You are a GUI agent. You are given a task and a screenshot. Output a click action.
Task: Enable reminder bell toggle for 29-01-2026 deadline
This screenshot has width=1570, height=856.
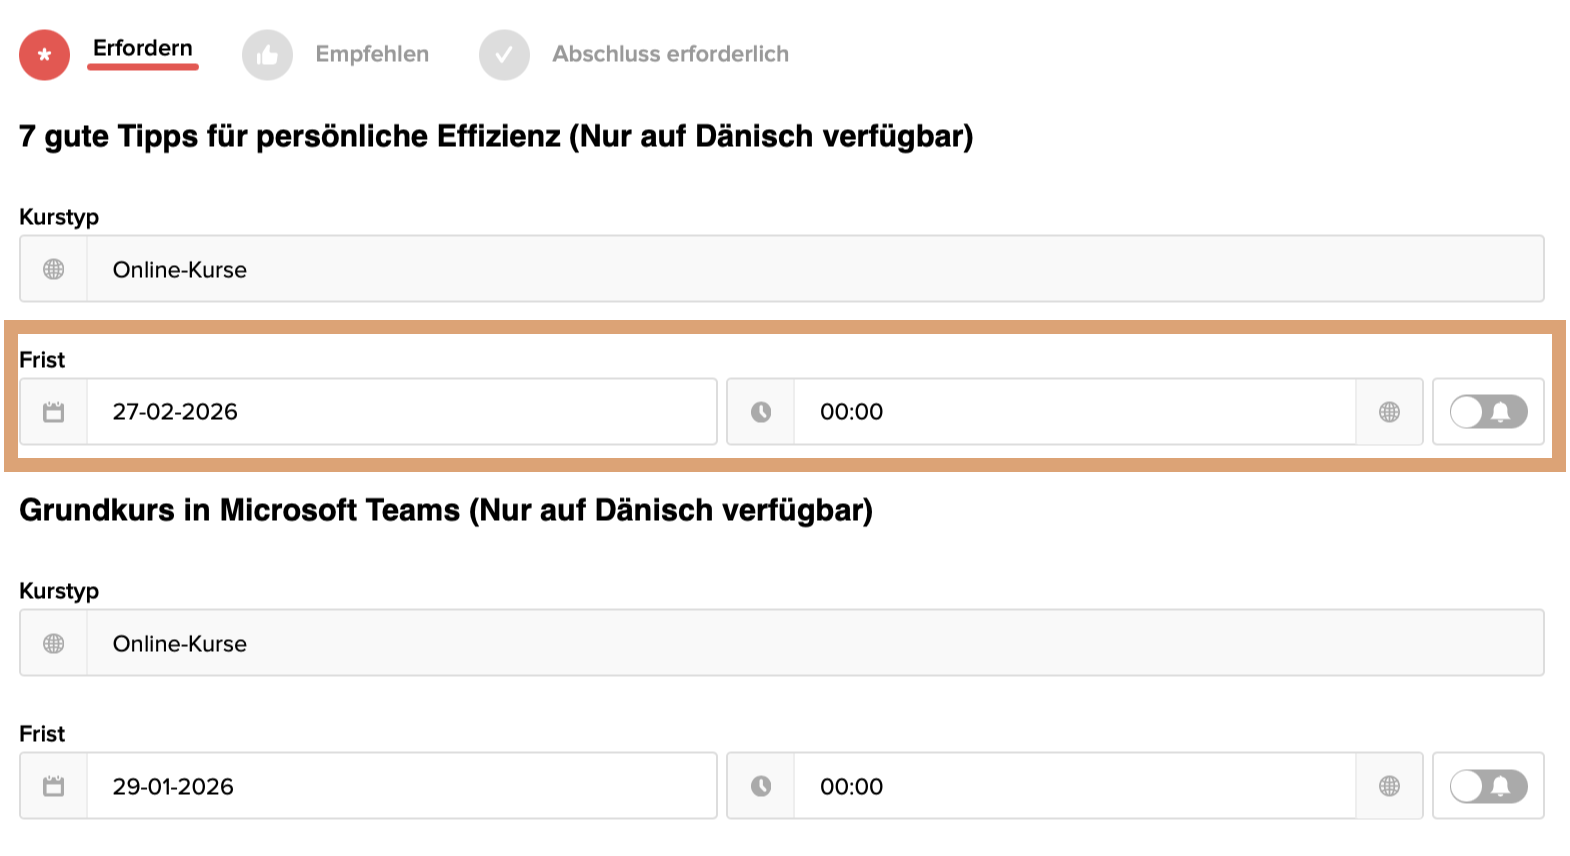1488,786
